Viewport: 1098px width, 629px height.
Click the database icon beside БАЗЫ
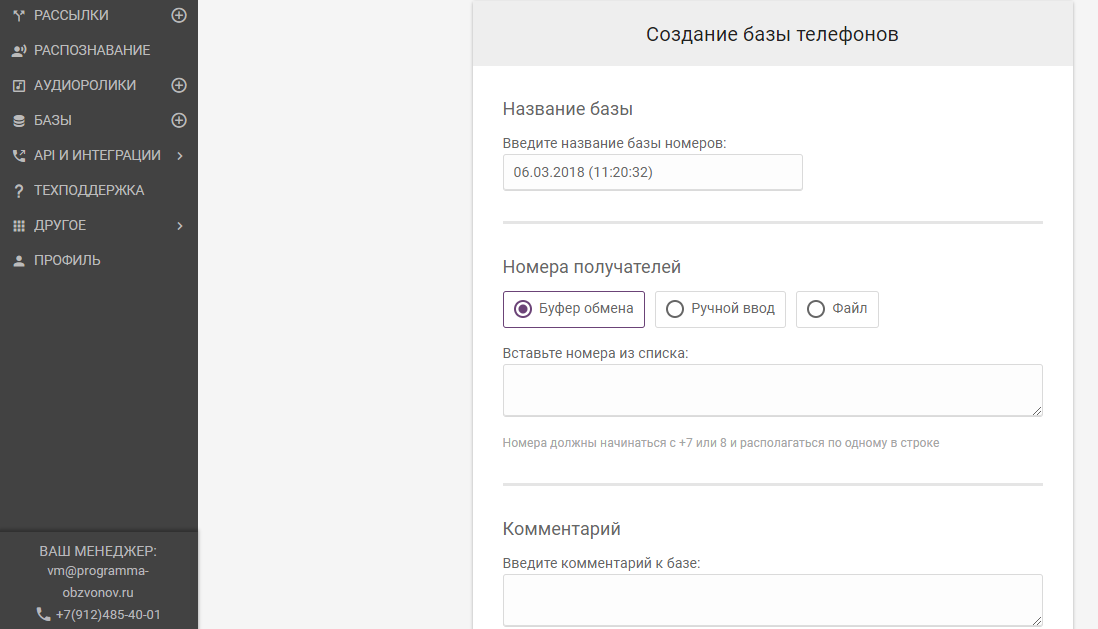click(x=18, y=120)
